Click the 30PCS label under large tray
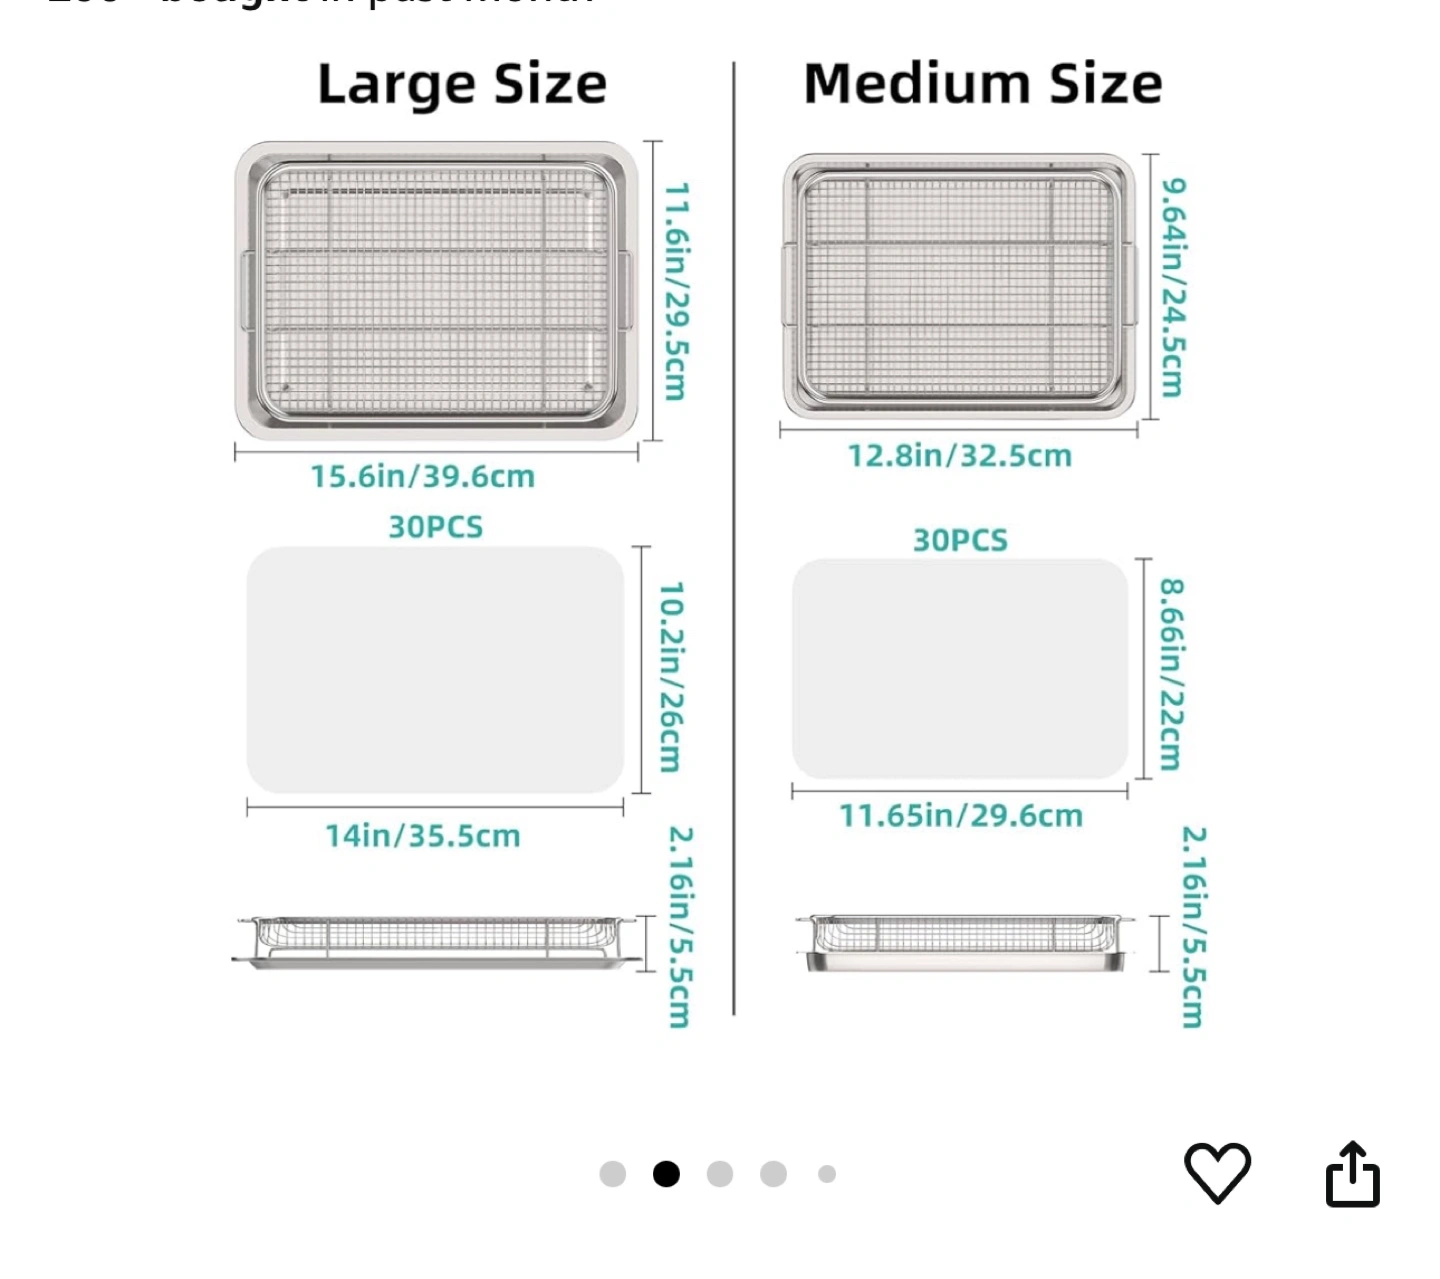Image resolution: width=1440 pixels, height=1279 pixels. (x=436, y=527)
